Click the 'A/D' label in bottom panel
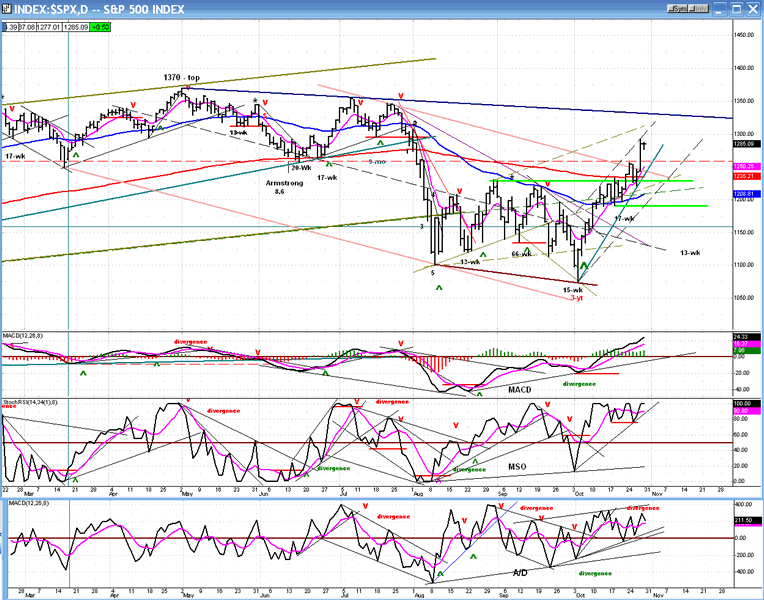Screen dimensions: 764x600 [x=520, y=573]
